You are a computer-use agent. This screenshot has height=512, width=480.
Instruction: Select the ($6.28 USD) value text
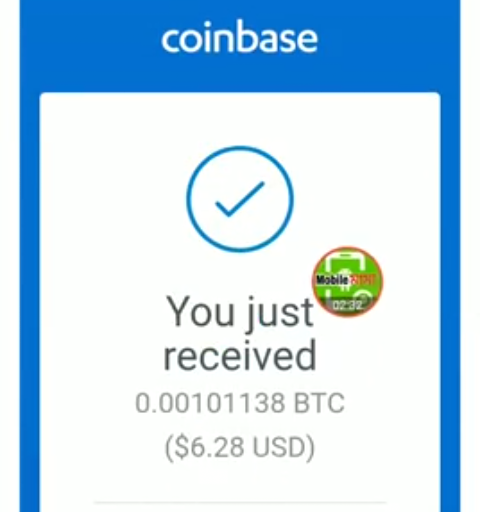(x=240, y=447)
